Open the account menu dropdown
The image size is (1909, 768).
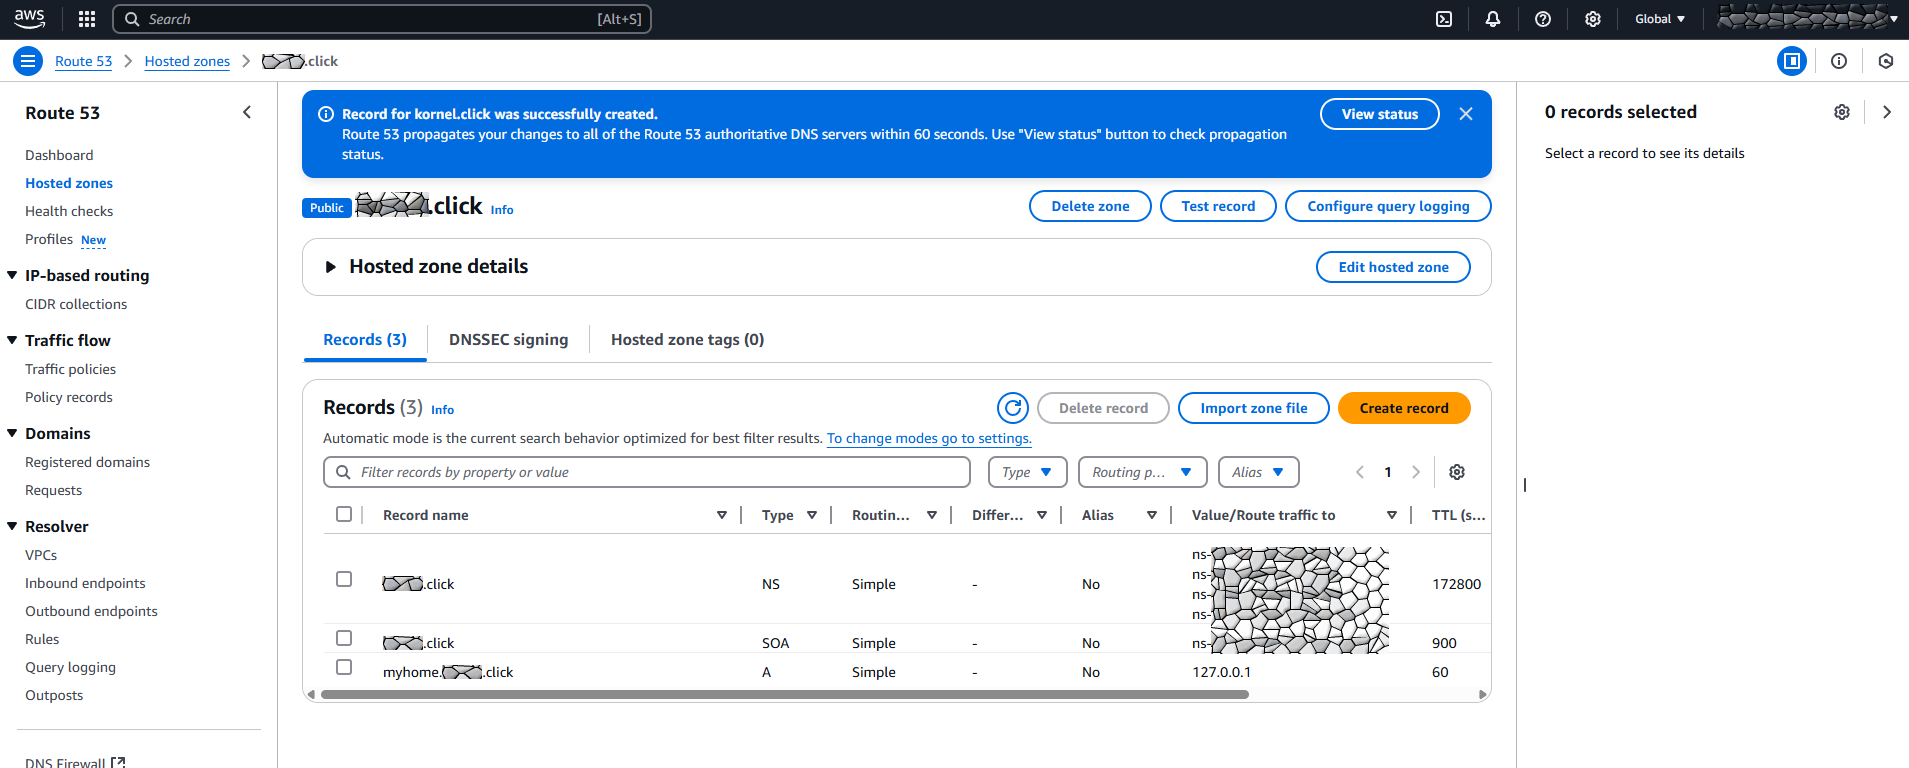[1808, 18]
